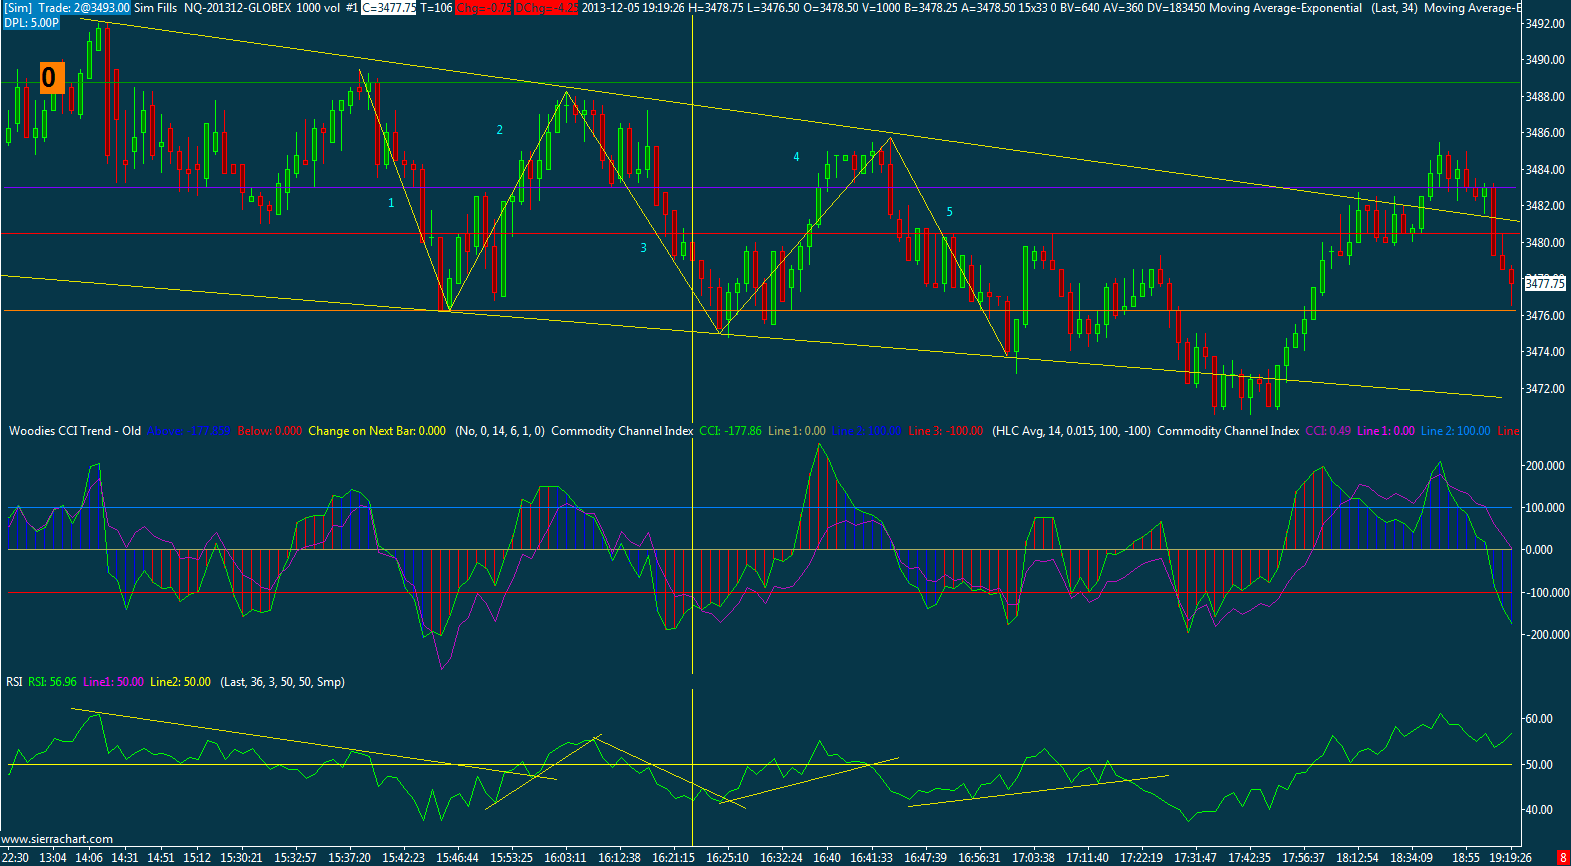
Task: Click the 40.00 RSI scale label
Action: point(1539,810)
